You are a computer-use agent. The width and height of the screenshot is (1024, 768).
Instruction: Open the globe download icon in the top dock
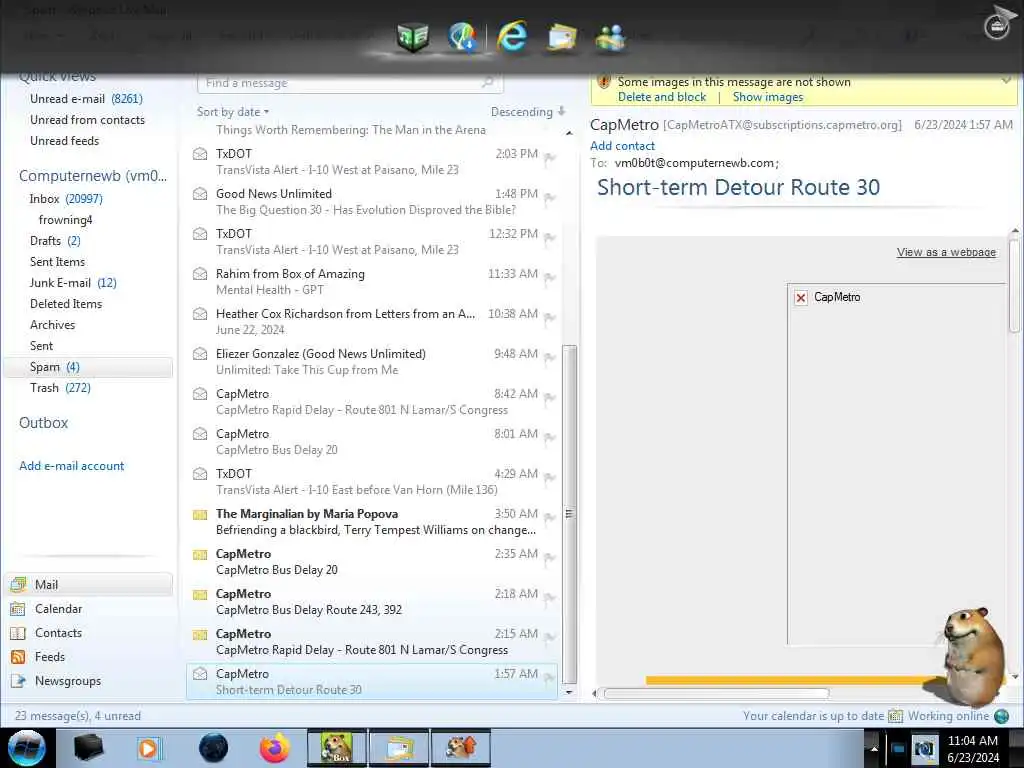[462, 36]
